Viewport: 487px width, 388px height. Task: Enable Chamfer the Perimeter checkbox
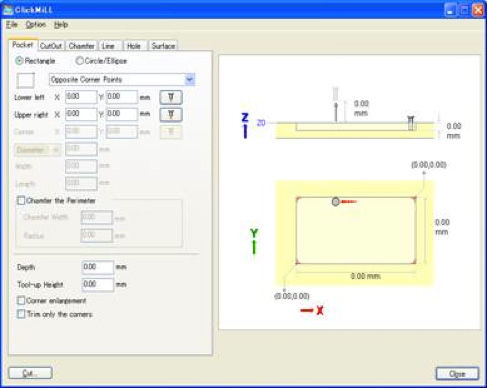21,200
